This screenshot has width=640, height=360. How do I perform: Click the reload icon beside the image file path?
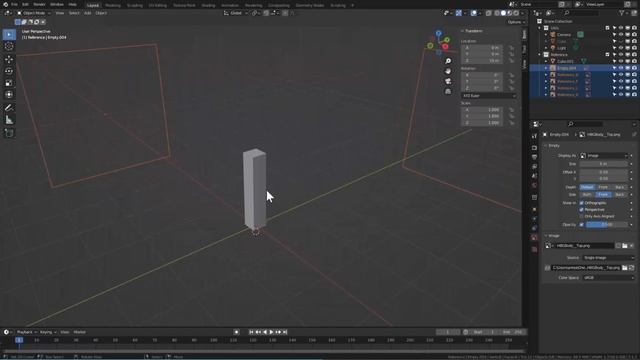(631, 268)
